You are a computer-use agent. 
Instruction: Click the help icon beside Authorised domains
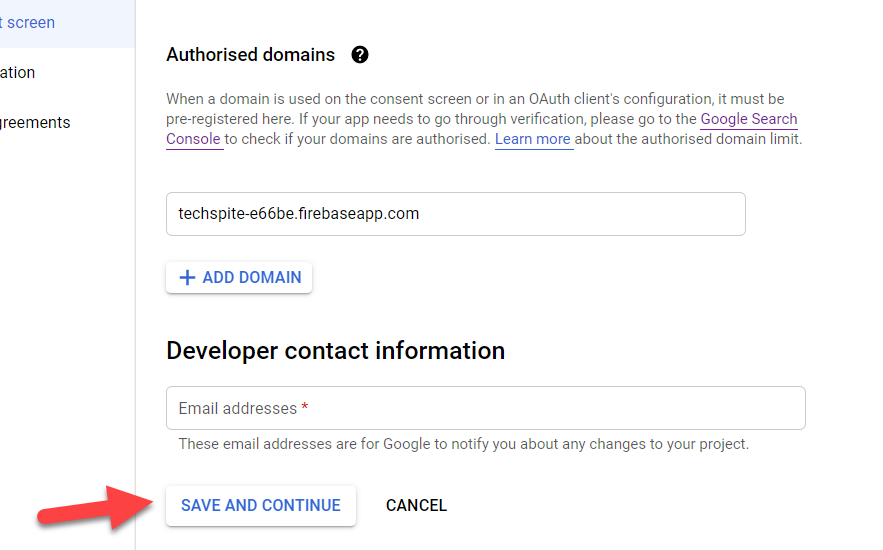(x=360, y=55)
